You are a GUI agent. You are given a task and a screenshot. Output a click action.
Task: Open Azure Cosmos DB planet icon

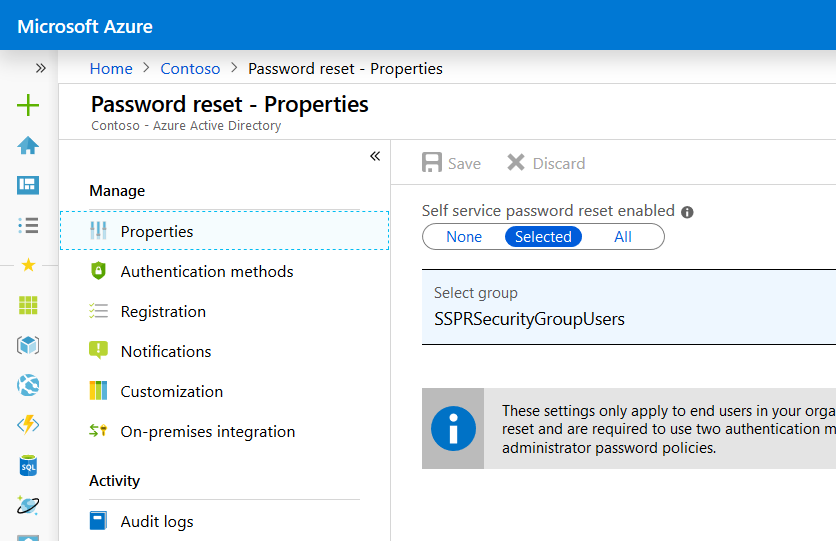(28, 505)
